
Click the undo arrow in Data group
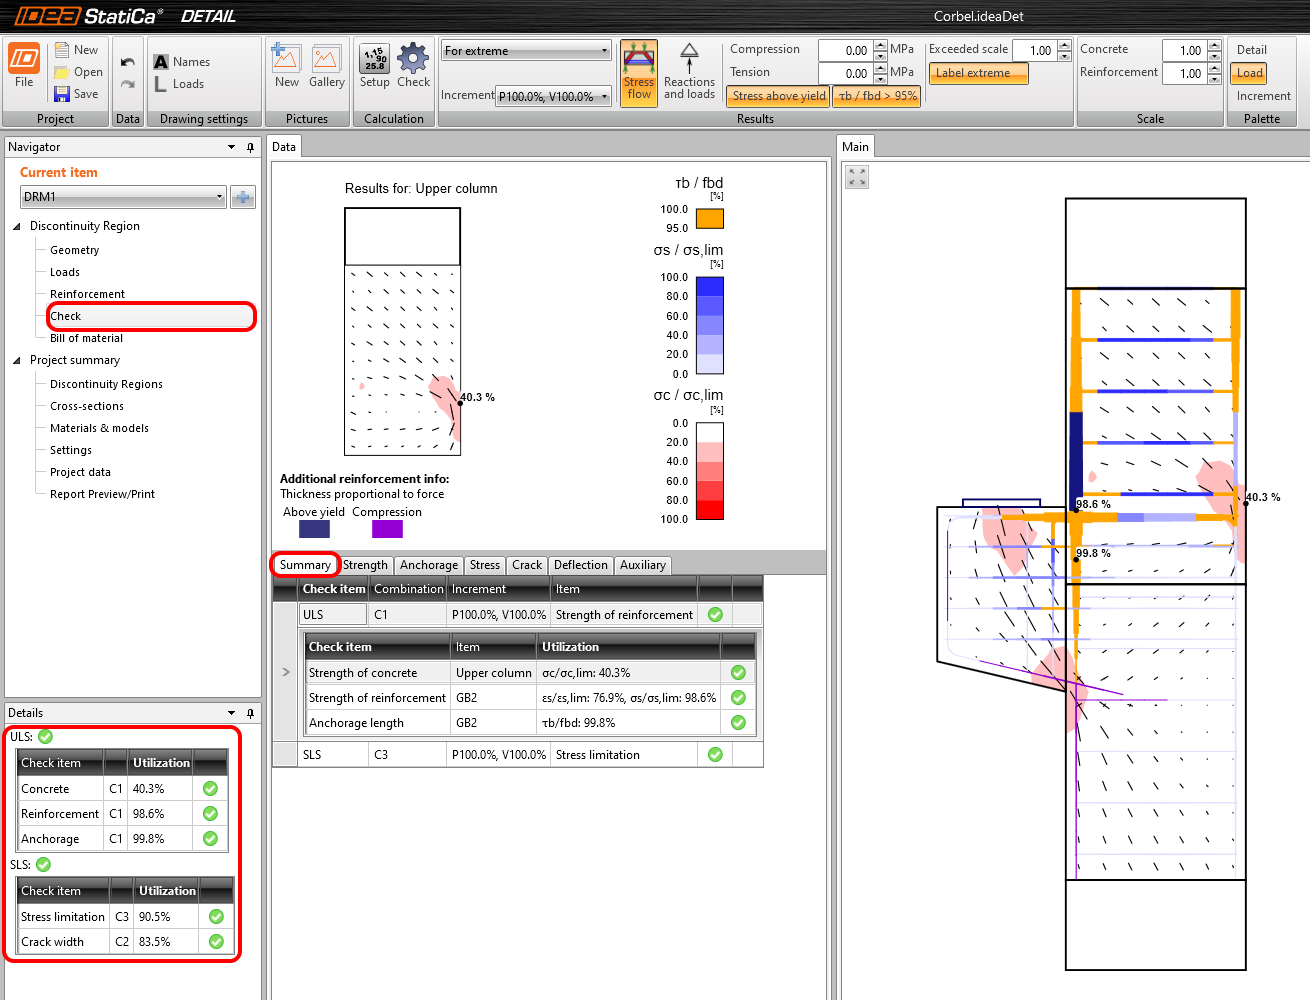(128, 62)
